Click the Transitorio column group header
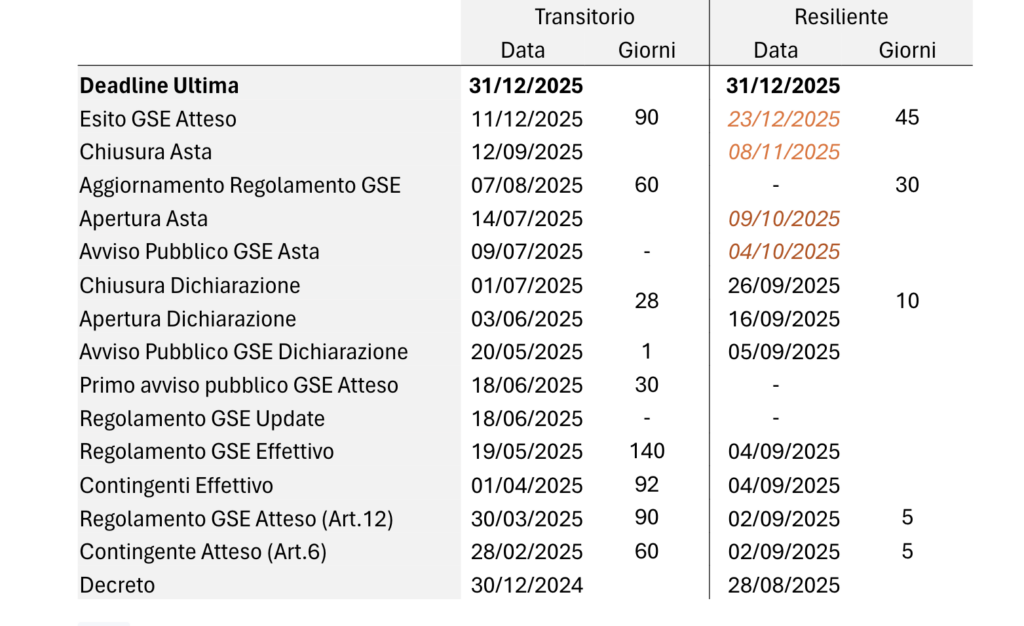Image resolution: width=1024 pixels, height=626 pixels. (x=584, y=16)
